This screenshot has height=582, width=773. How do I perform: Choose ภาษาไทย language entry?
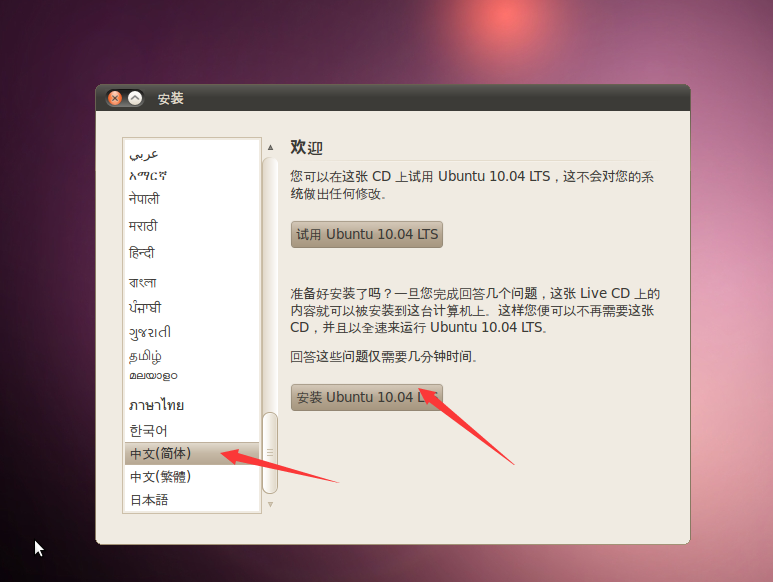[x=192, y=405]
